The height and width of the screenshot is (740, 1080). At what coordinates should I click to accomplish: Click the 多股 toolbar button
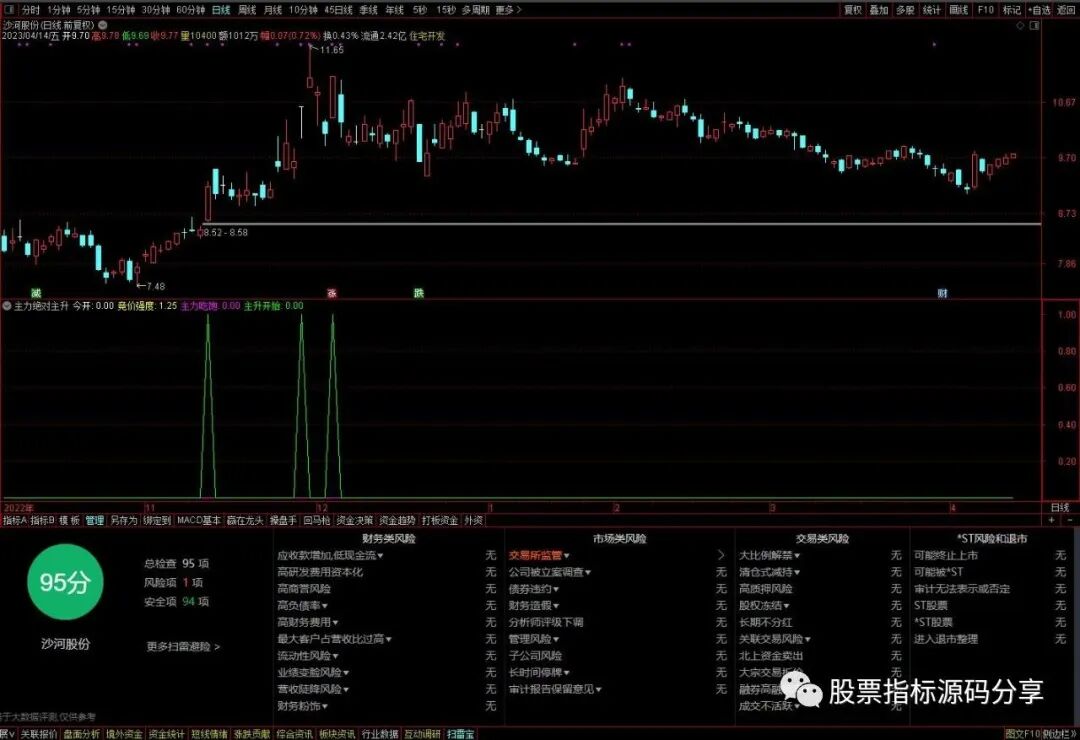(905, 10)
